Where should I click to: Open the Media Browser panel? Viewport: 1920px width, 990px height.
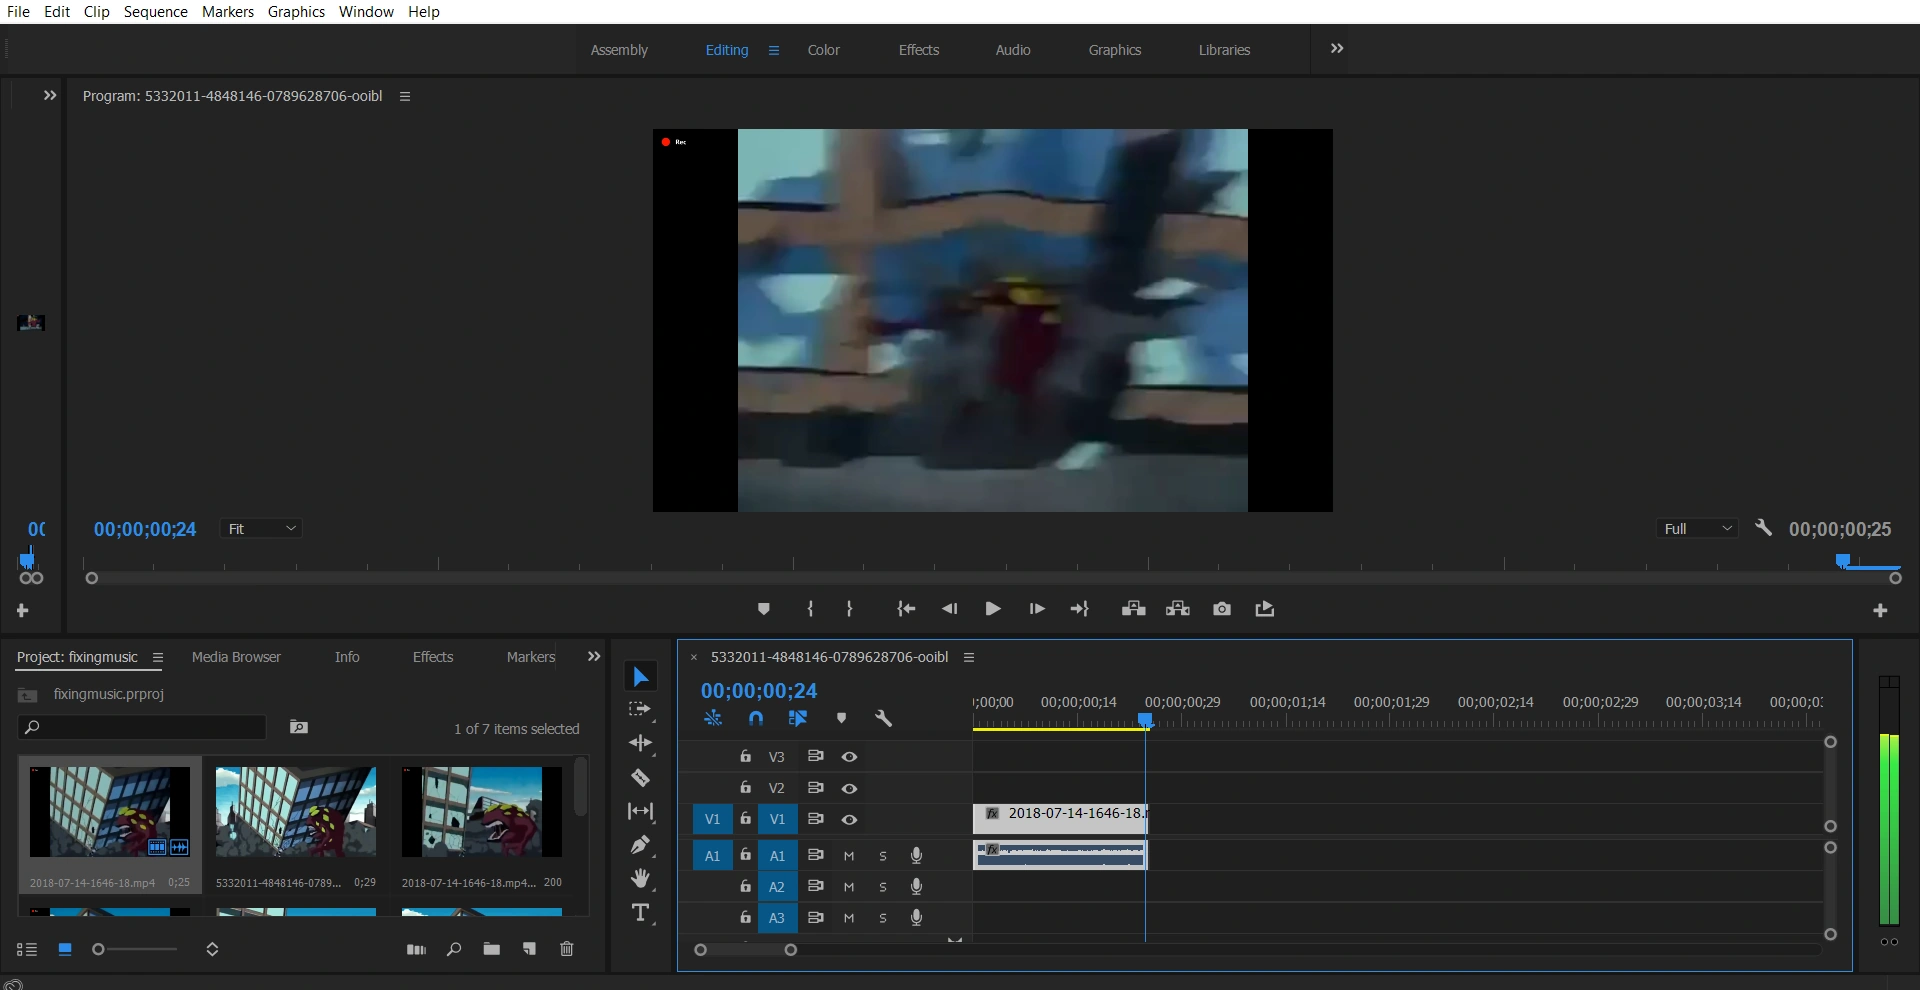(236, 657)
